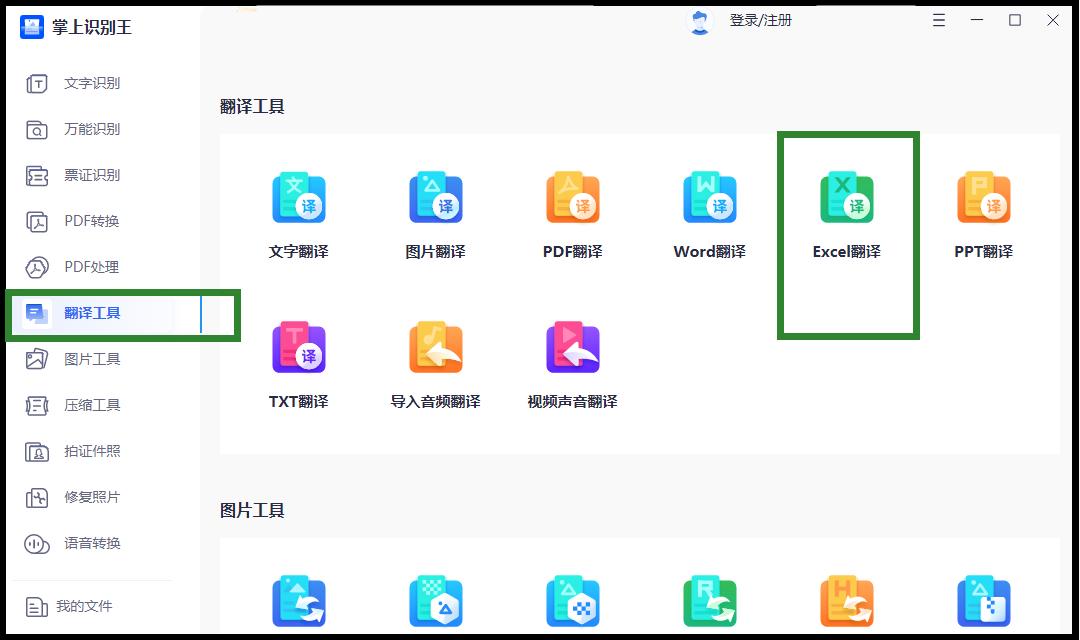Open the Word翻译 tool
This screenshot has width=1080, height=640.
point(710,210)
